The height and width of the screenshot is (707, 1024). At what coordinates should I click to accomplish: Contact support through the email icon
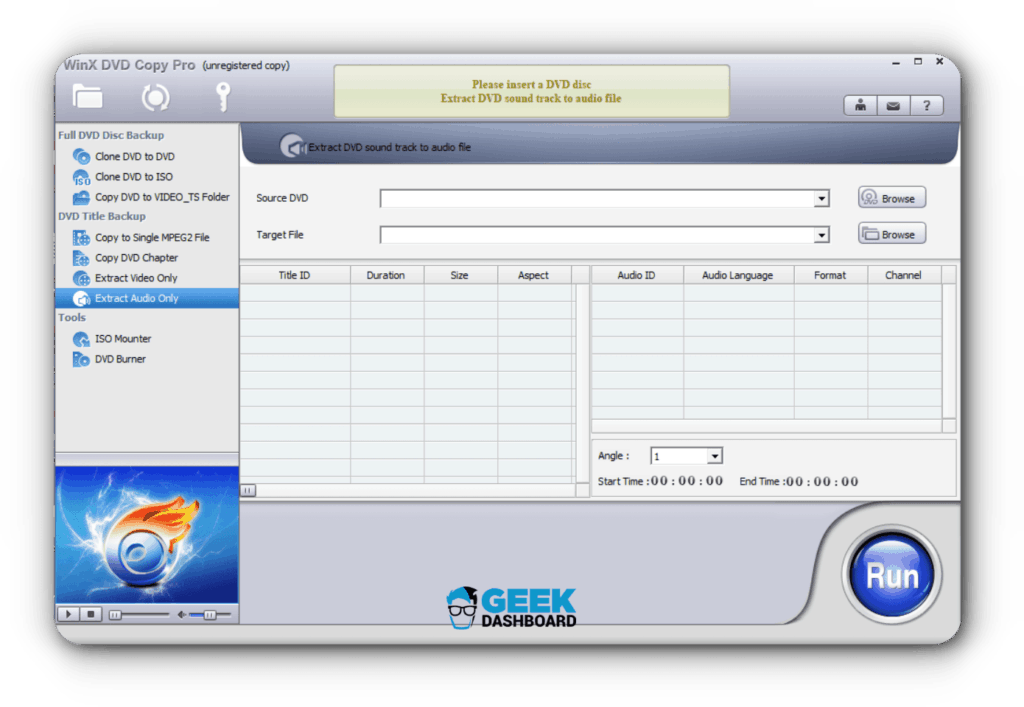click(x=893, y=105)
